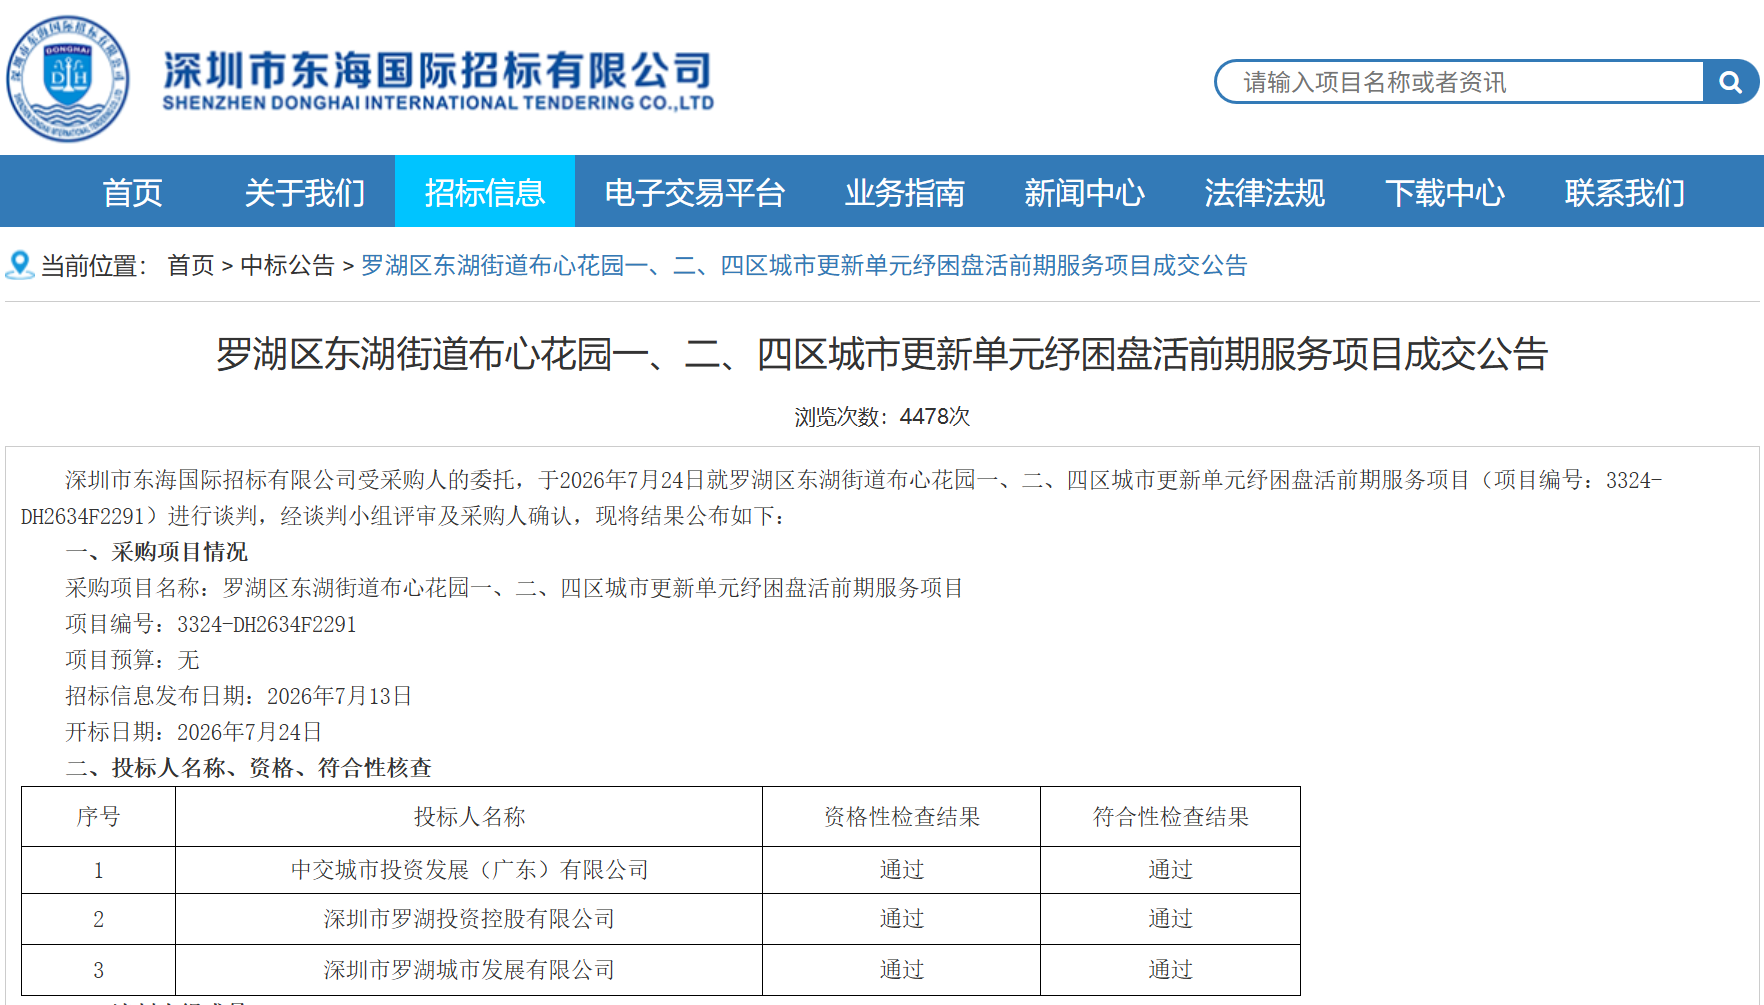Click the search magnifier icon button
Image resolution: width=1764 pixels, height=1005 pixels.
click(1730, 82)
